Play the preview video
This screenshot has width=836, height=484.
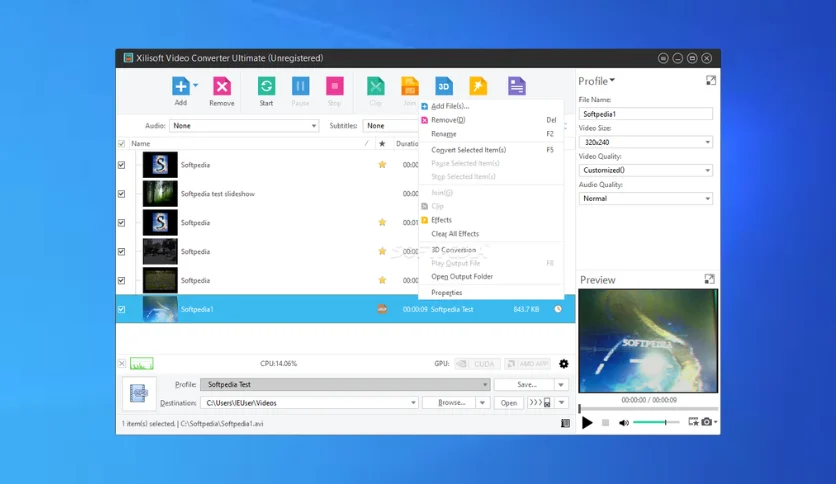587,423
